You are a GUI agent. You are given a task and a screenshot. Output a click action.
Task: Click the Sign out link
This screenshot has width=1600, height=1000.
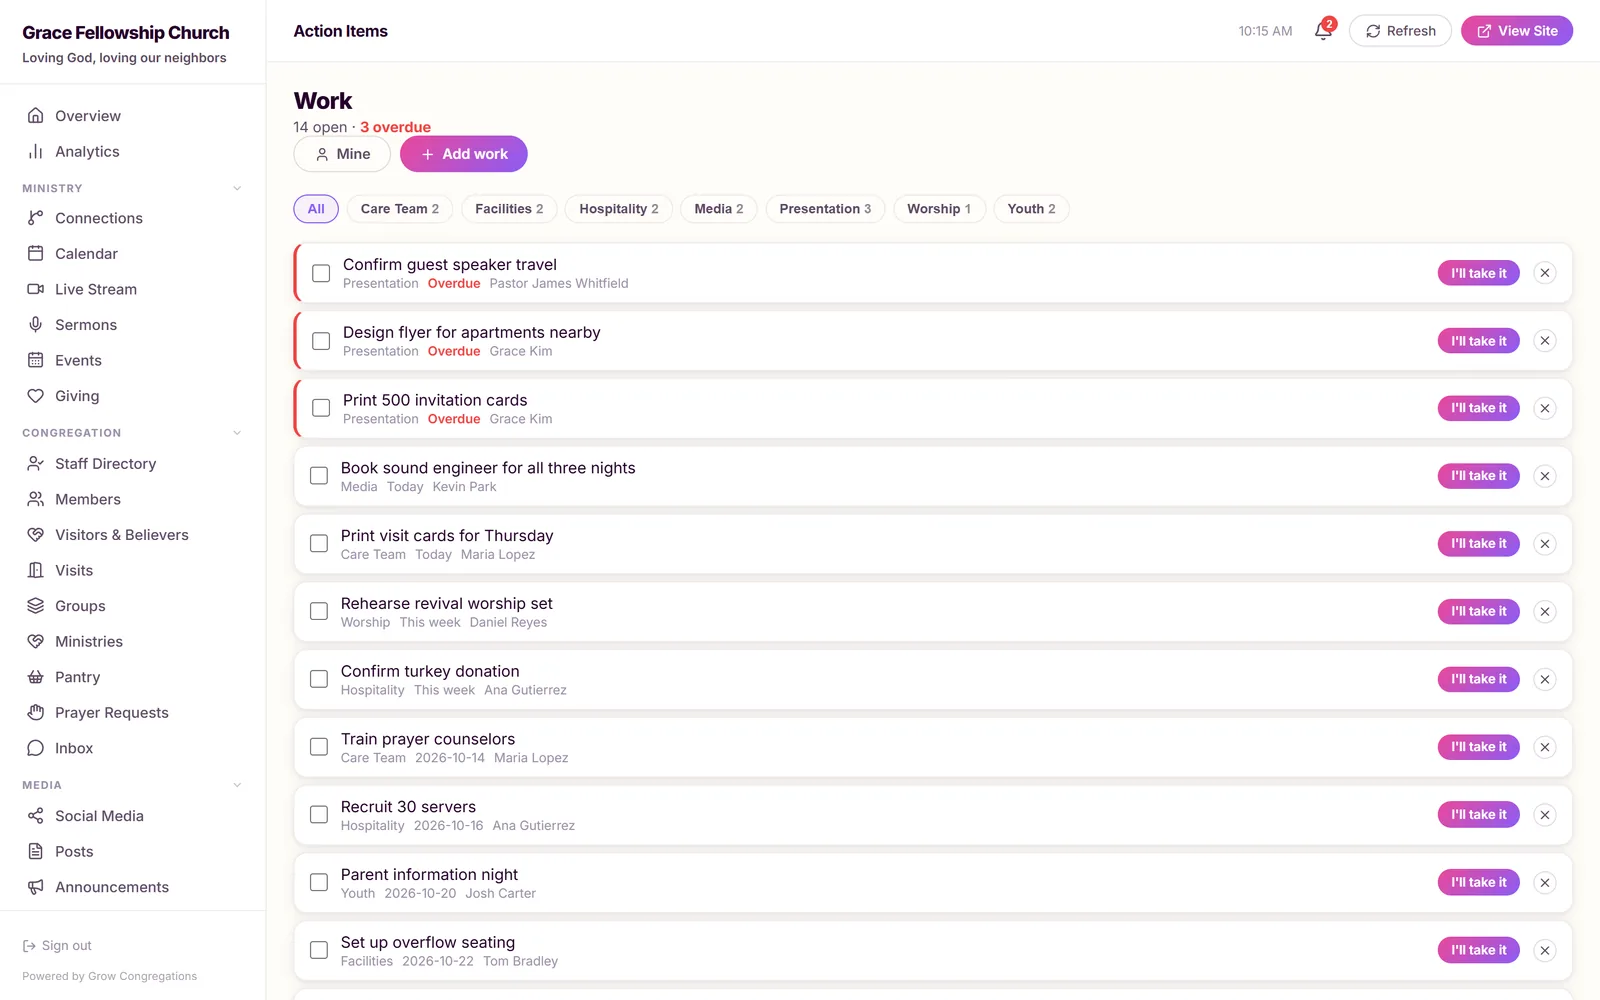click(57, 946)
